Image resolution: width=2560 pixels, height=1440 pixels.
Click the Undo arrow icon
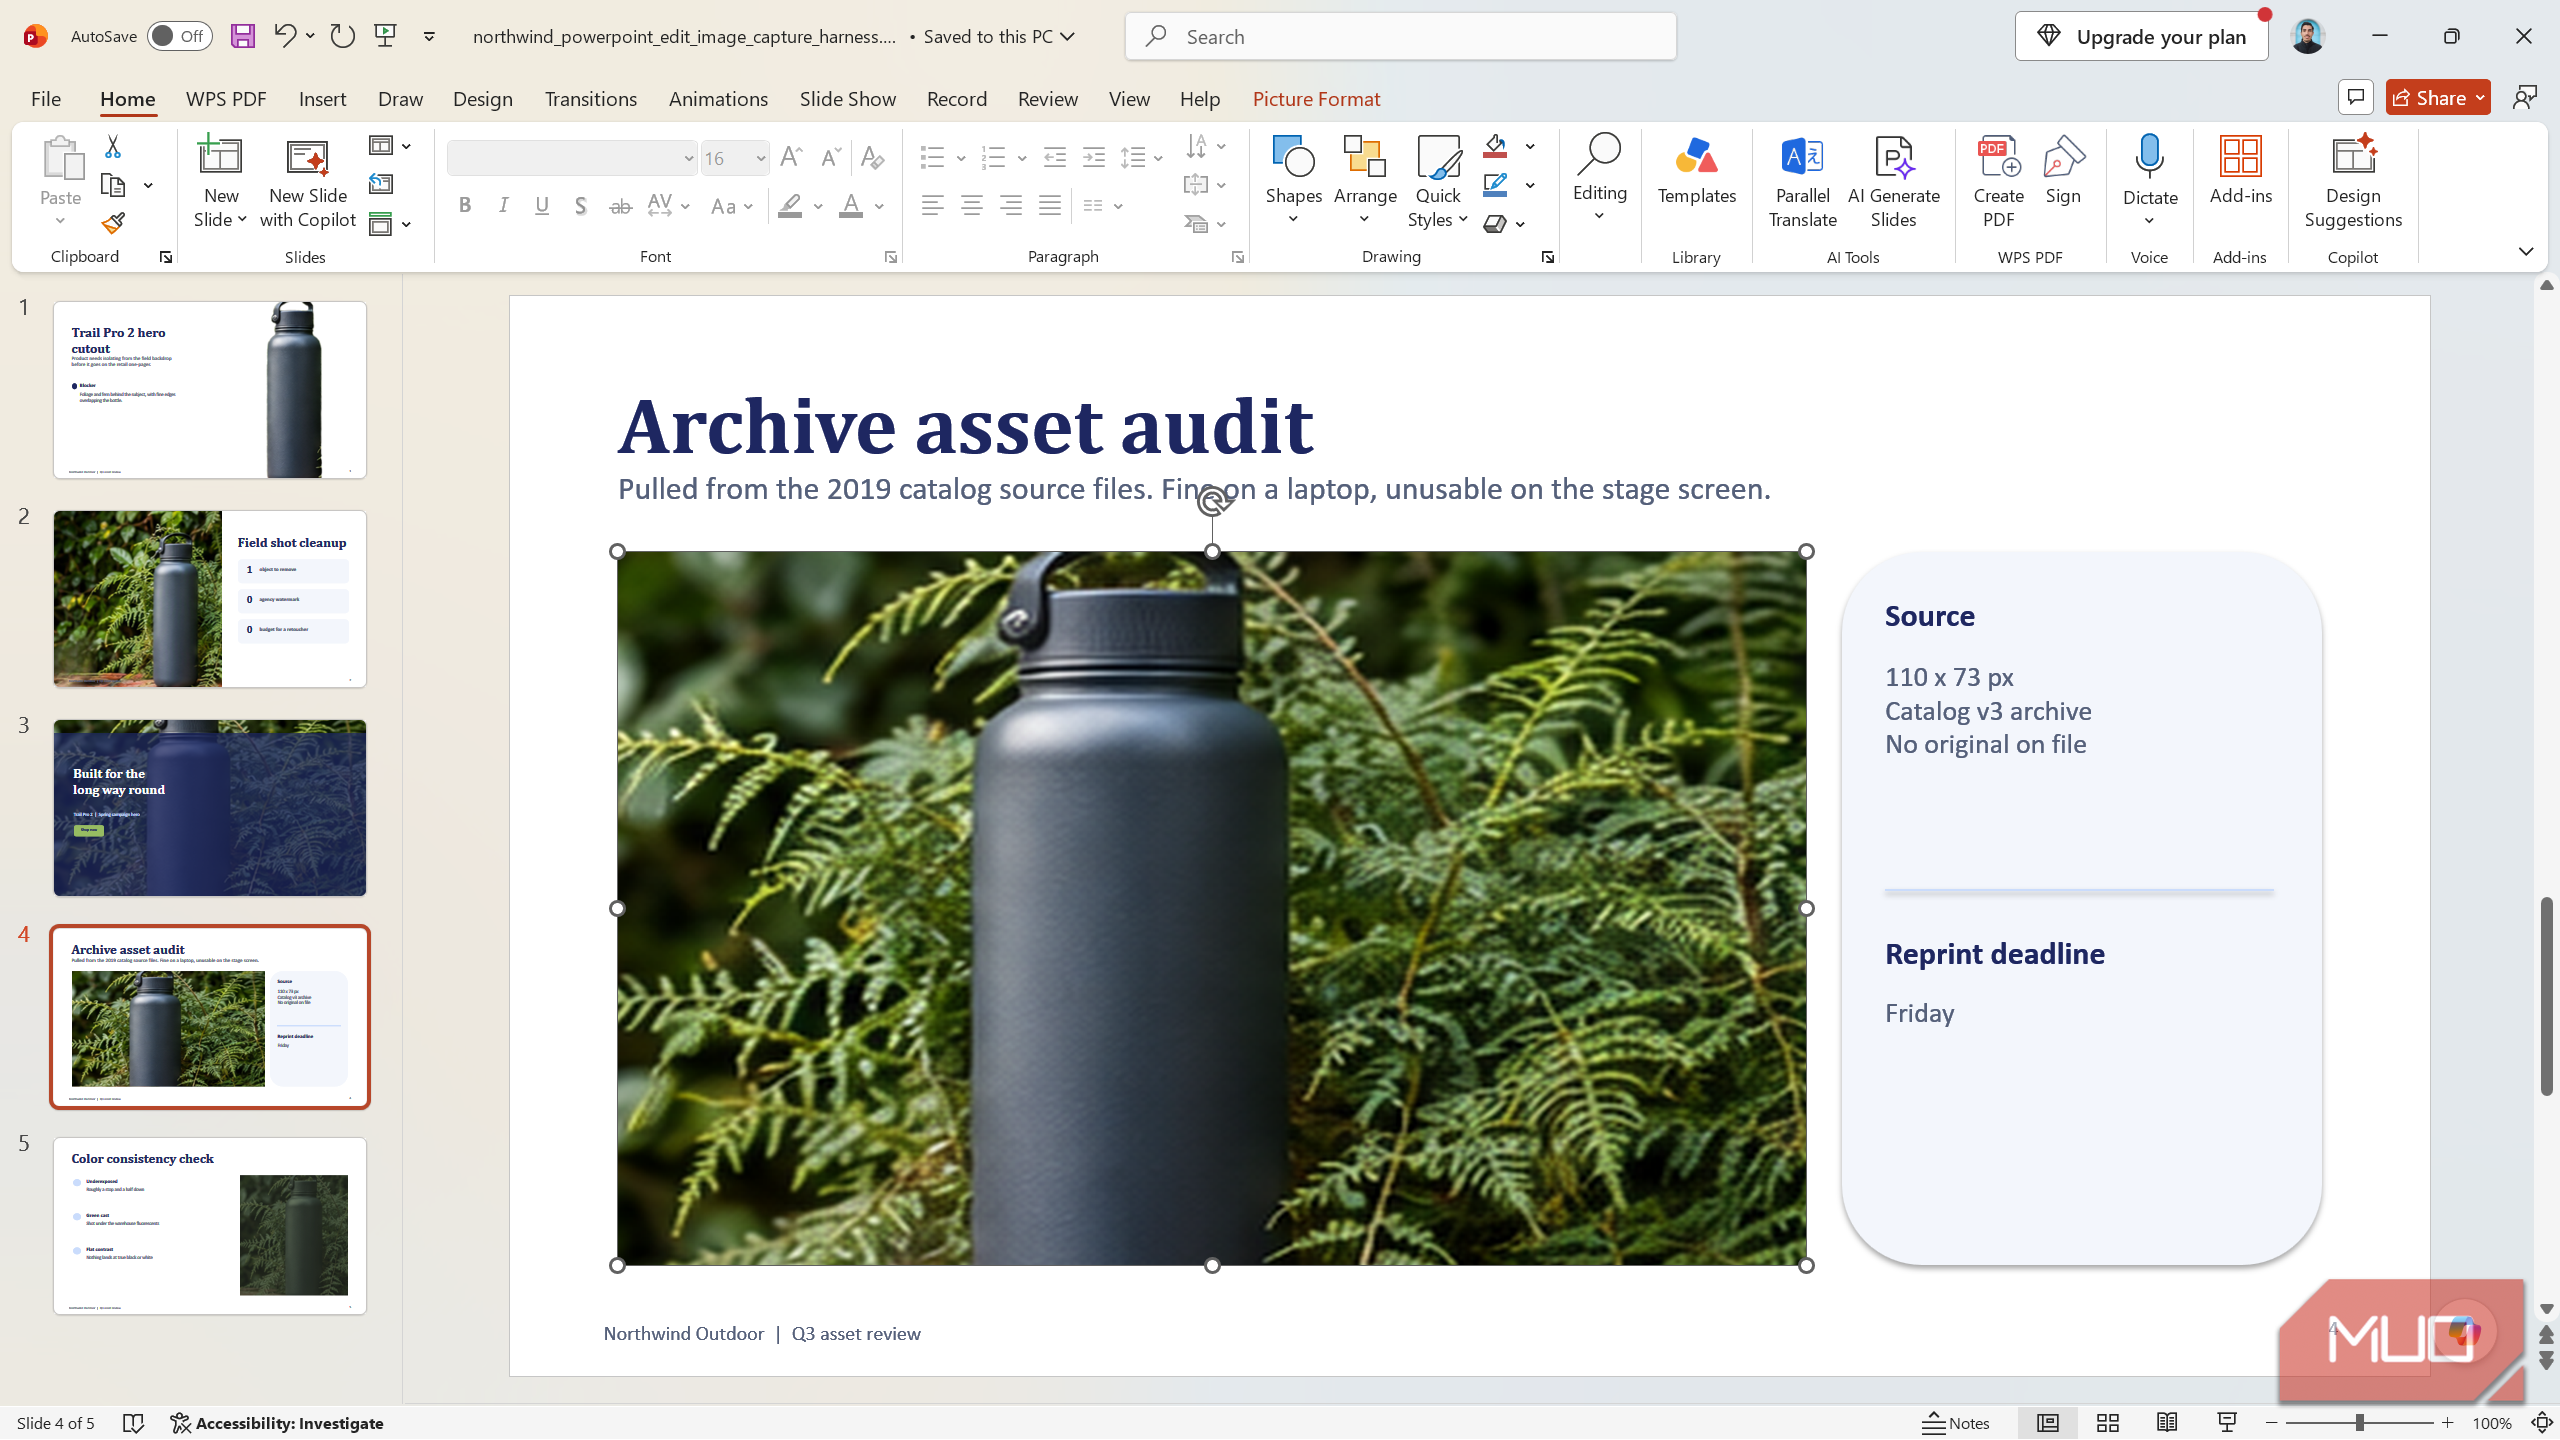[285, 36]
